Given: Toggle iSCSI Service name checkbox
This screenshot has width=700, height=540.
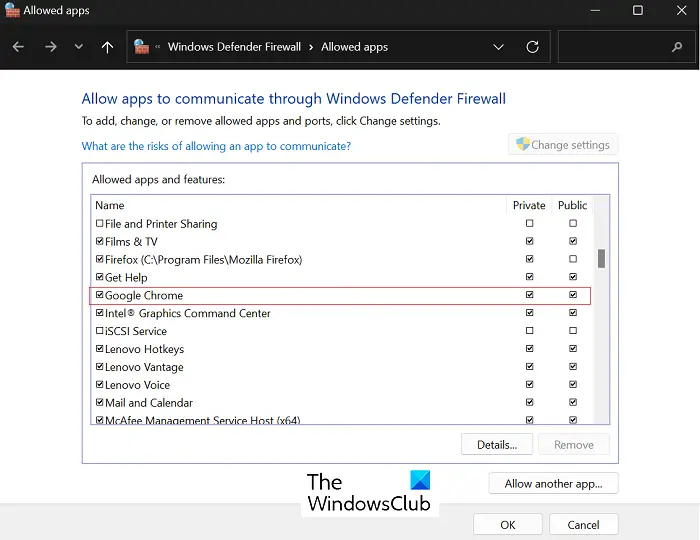Looking at the screenshot, I should point(100,331).
